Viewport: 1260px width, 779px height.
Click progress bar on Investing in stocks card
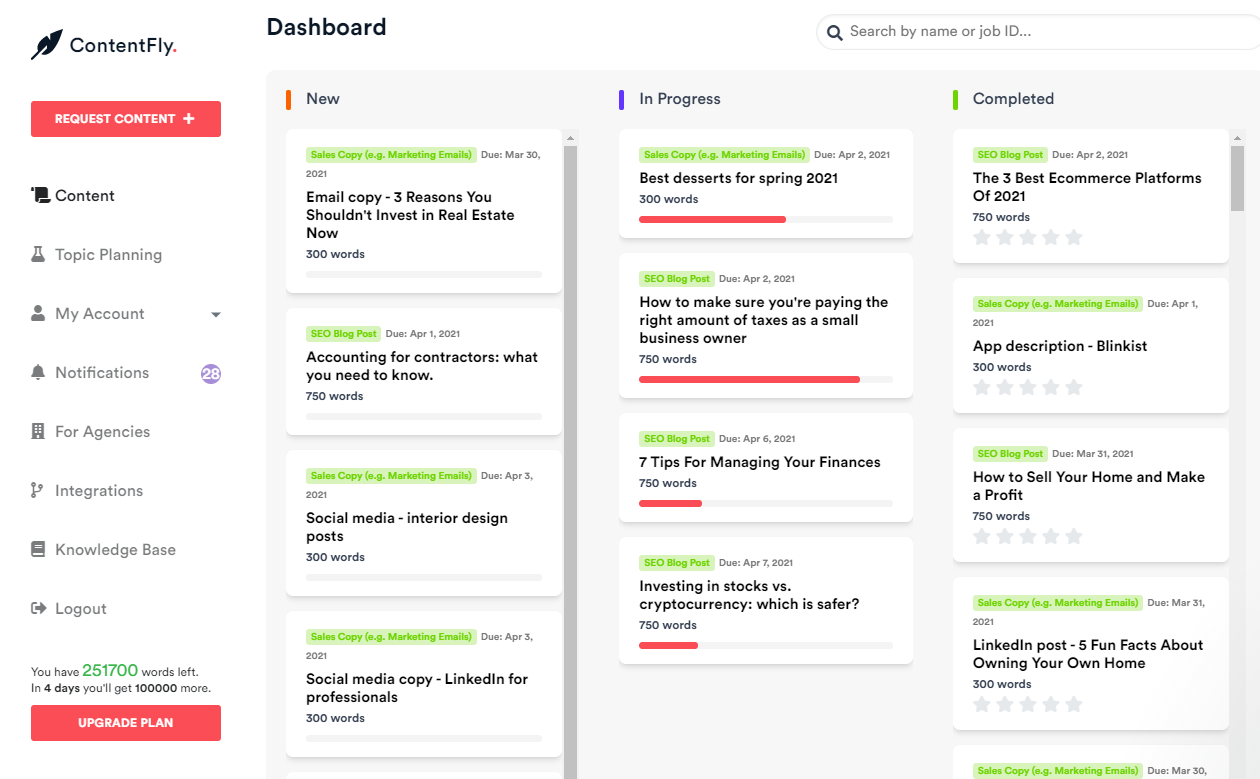(x=766, y=645)
